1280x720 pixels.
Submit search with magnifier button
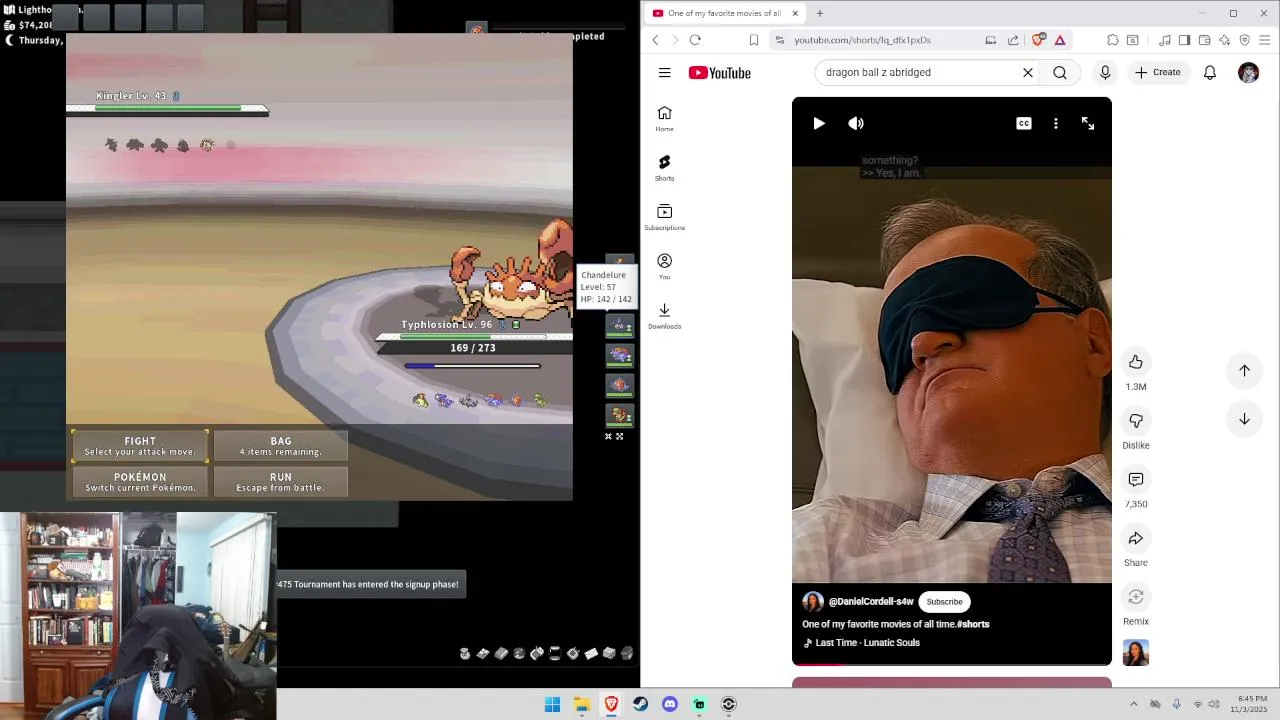1060,72
